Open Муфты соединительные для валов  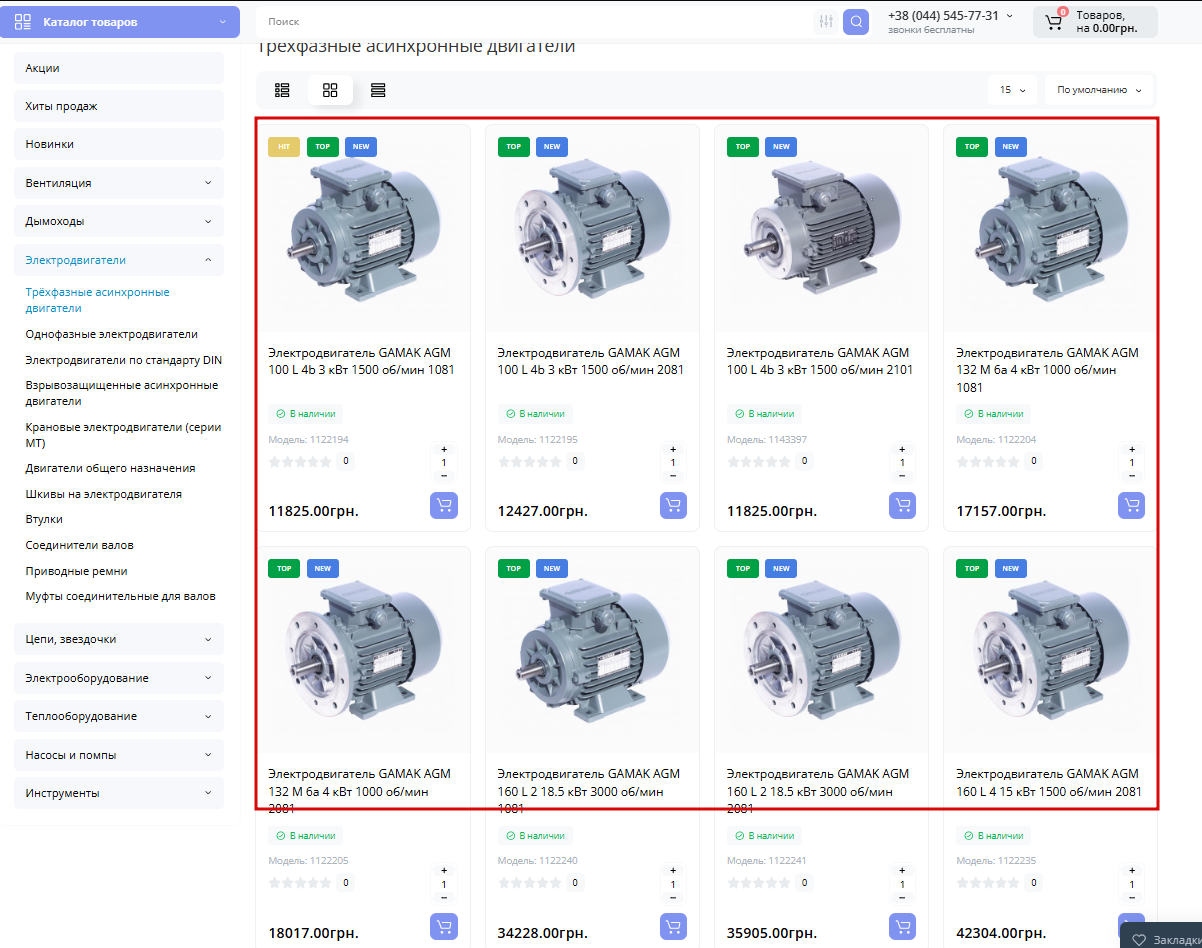[x=120, y=596]
